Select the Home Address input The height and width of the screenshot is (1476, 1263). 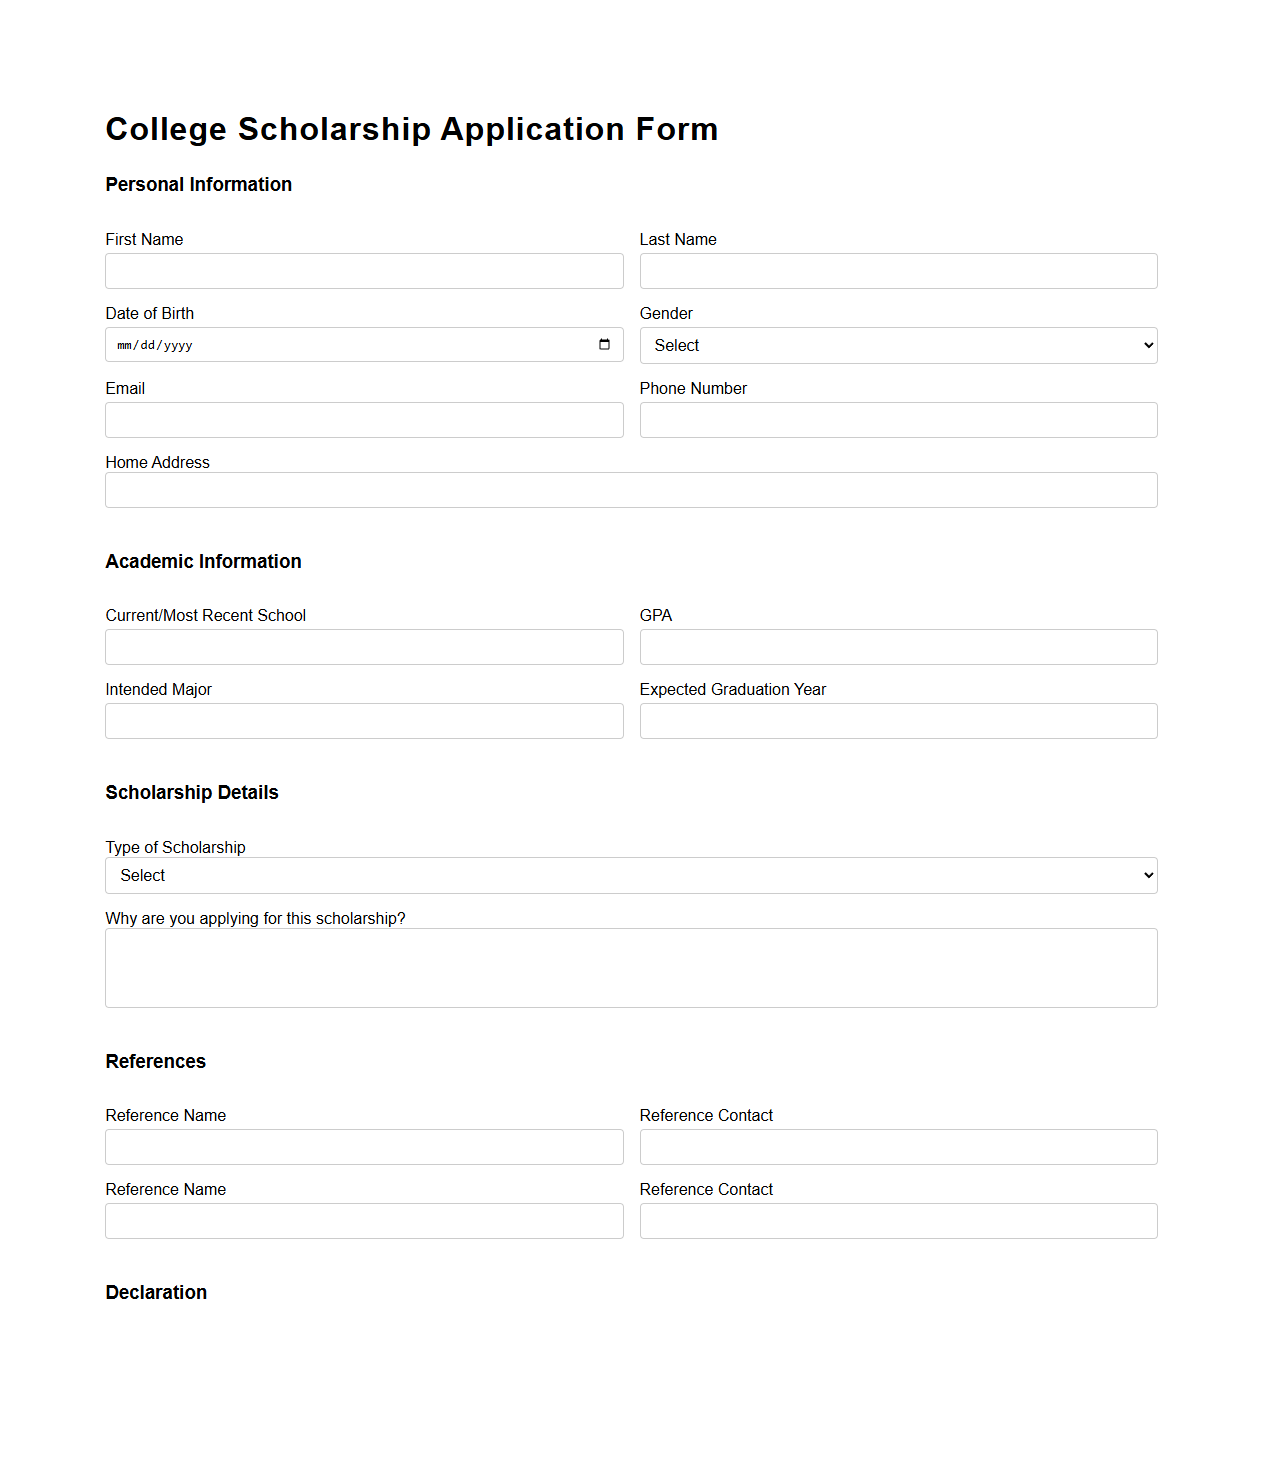click(630, 490)
